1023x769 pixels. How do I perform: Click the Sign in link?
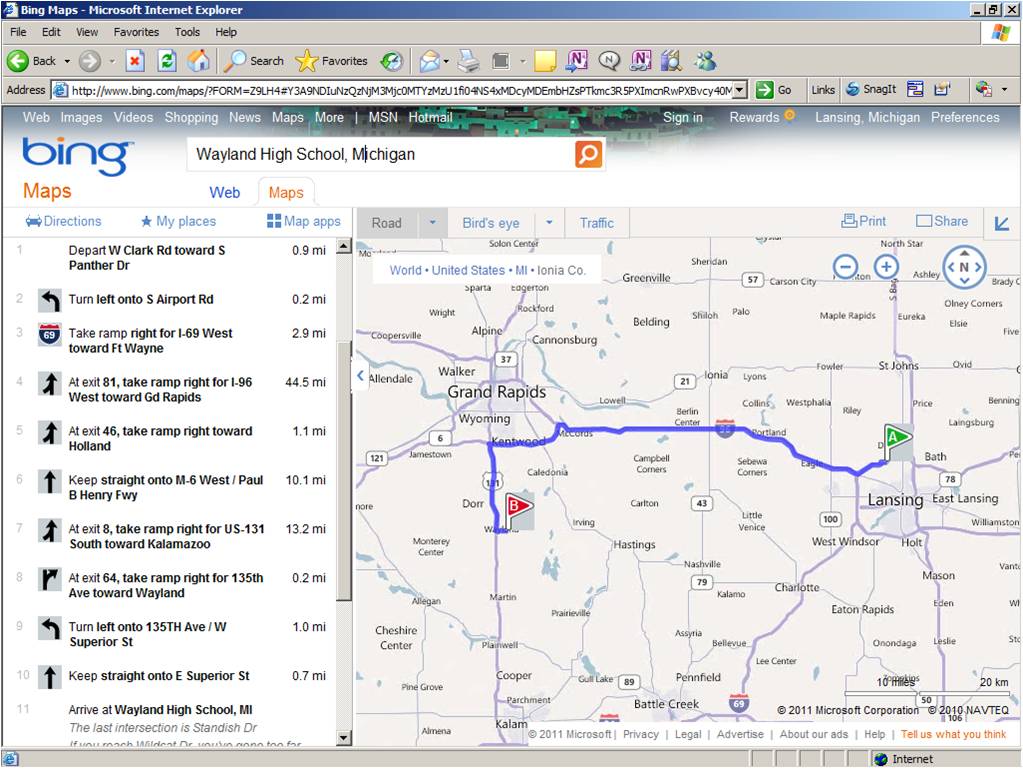click(x=682, y=117)
